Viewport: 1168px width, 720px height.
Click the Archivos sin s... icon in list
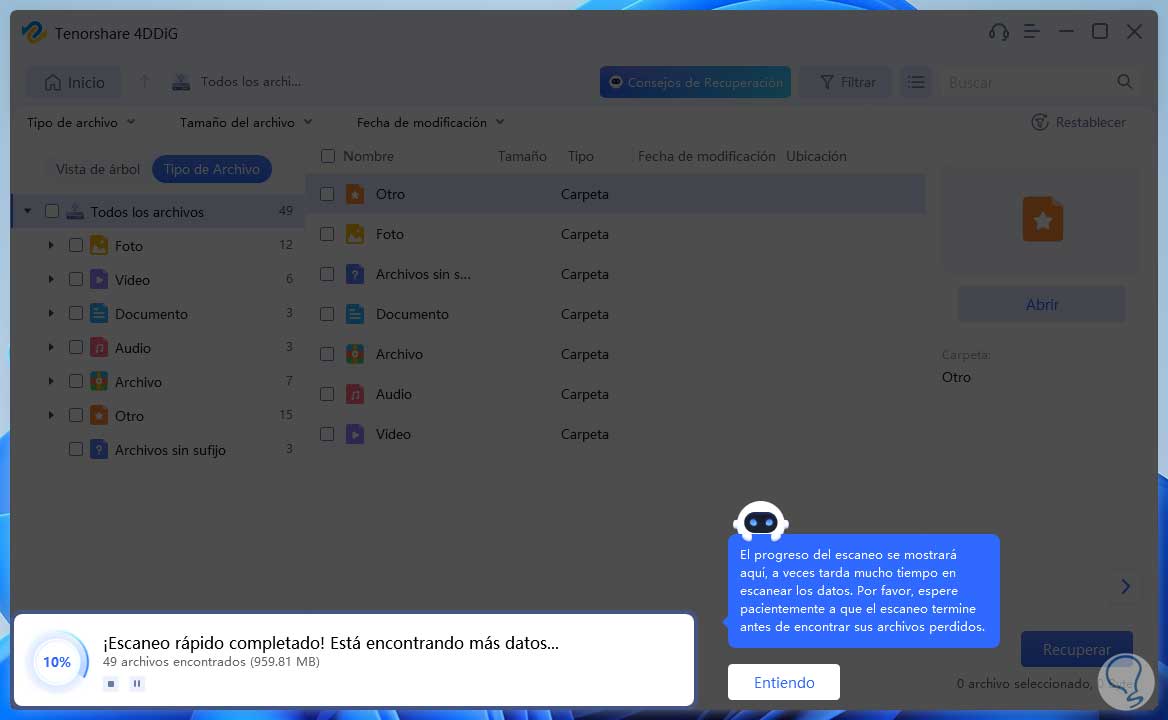click(x=355, y=274)
